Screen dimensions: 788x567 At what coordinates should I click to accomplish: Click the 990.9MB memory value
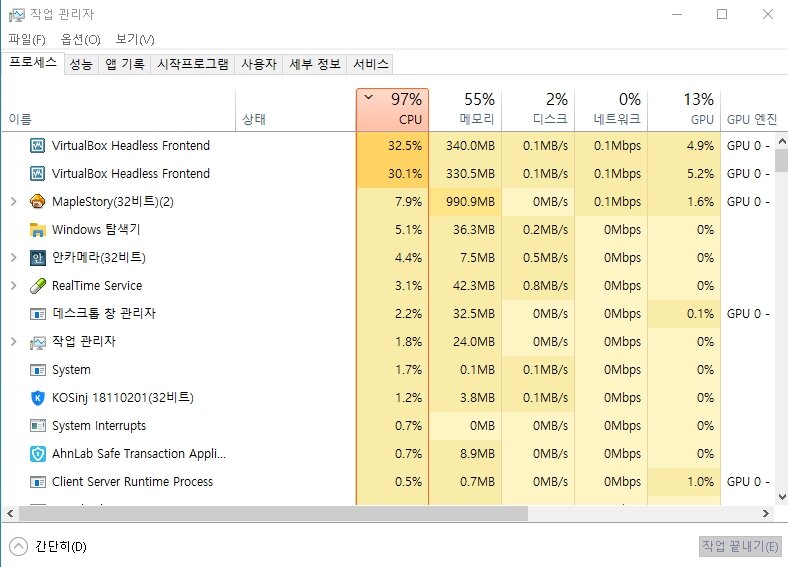click(470, 202)
